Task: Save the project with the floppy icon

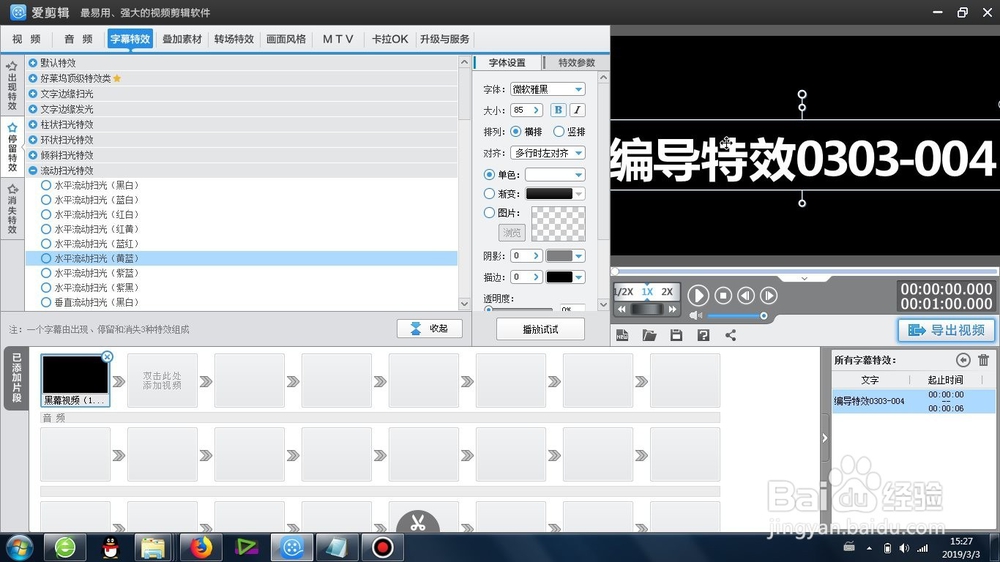Action: pos(676,335)
